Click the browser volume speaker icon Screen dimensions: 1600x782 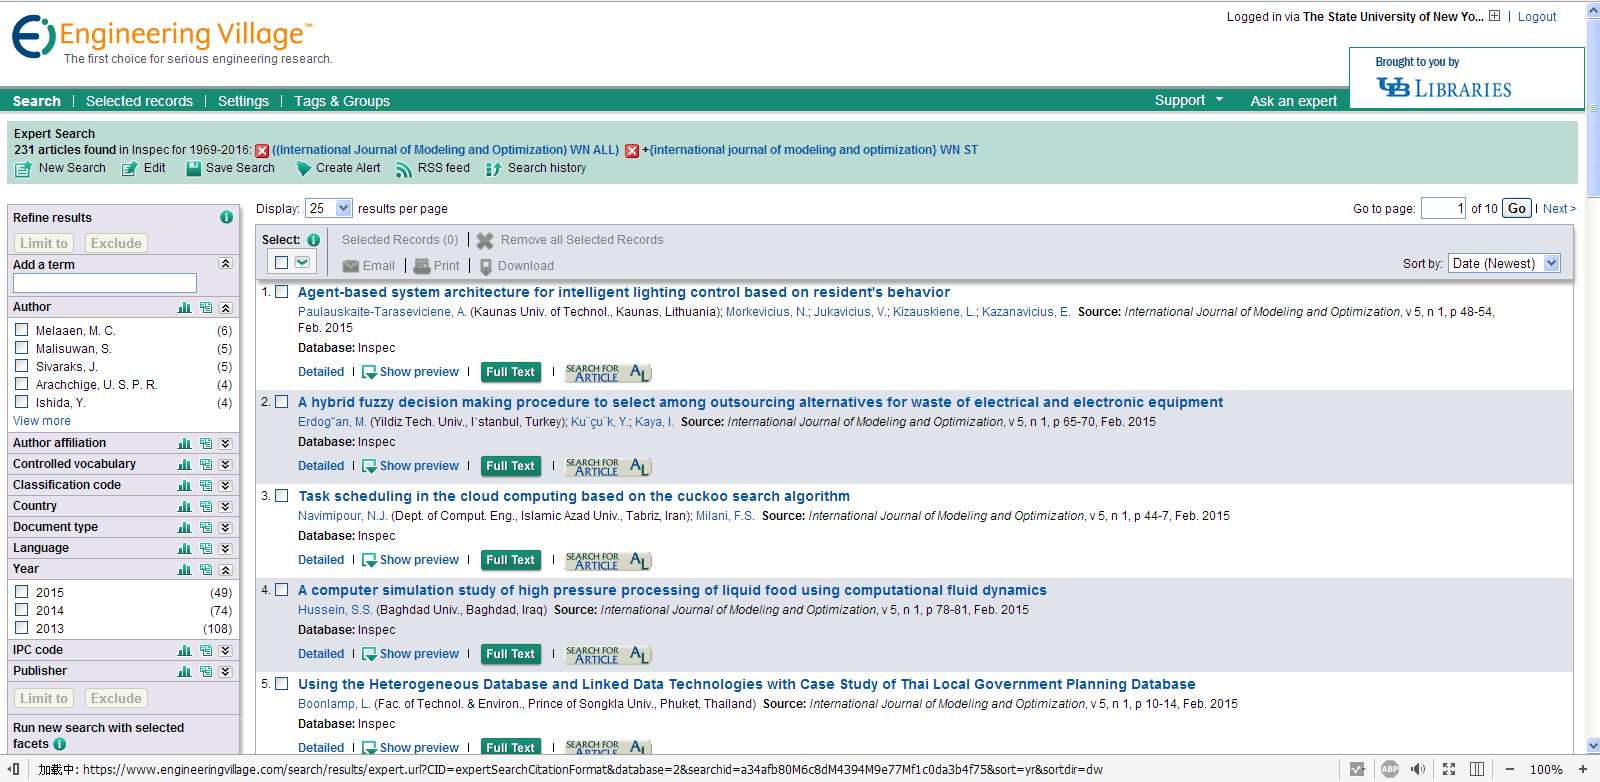(1418, 769)
